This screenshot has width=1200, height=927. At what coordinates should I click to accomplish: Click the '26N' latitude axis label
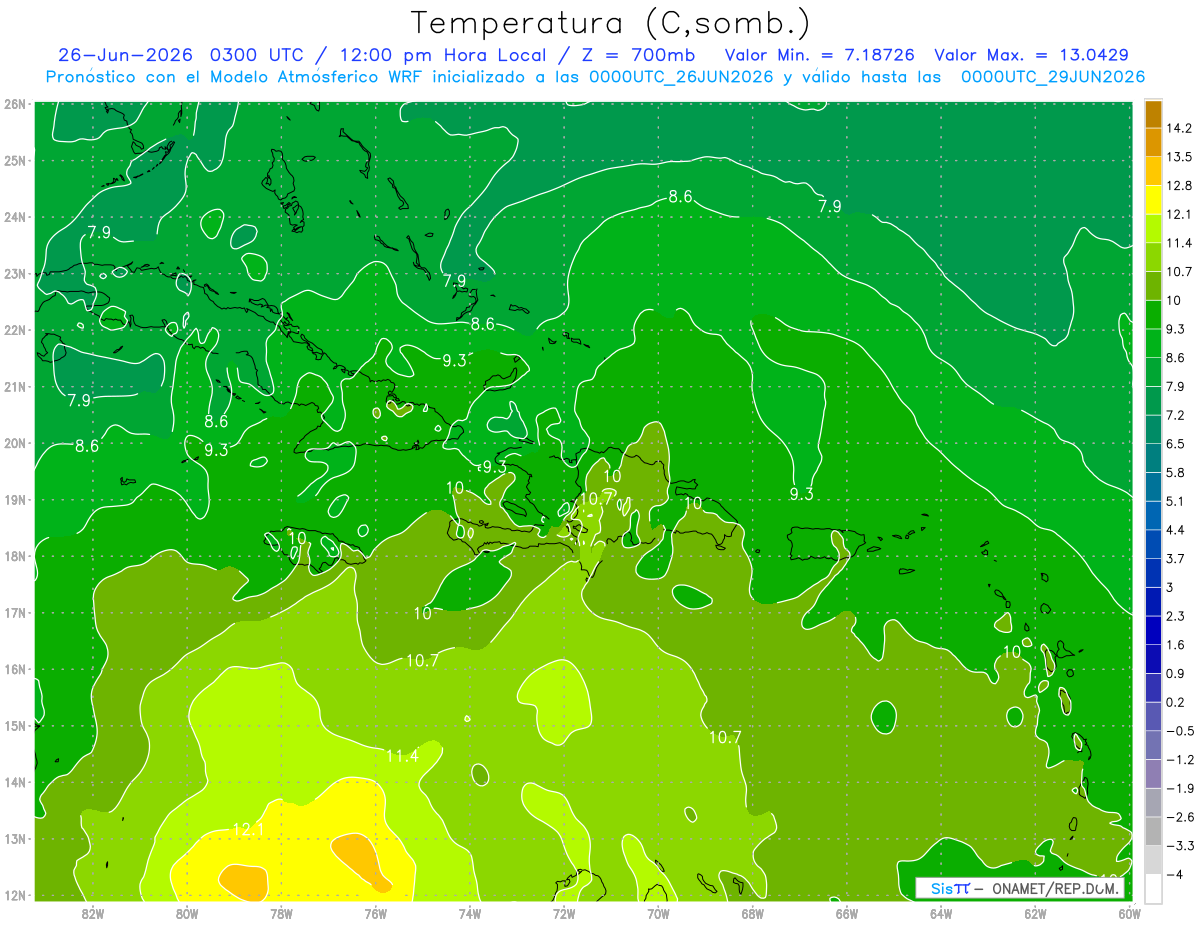(14, 104)
